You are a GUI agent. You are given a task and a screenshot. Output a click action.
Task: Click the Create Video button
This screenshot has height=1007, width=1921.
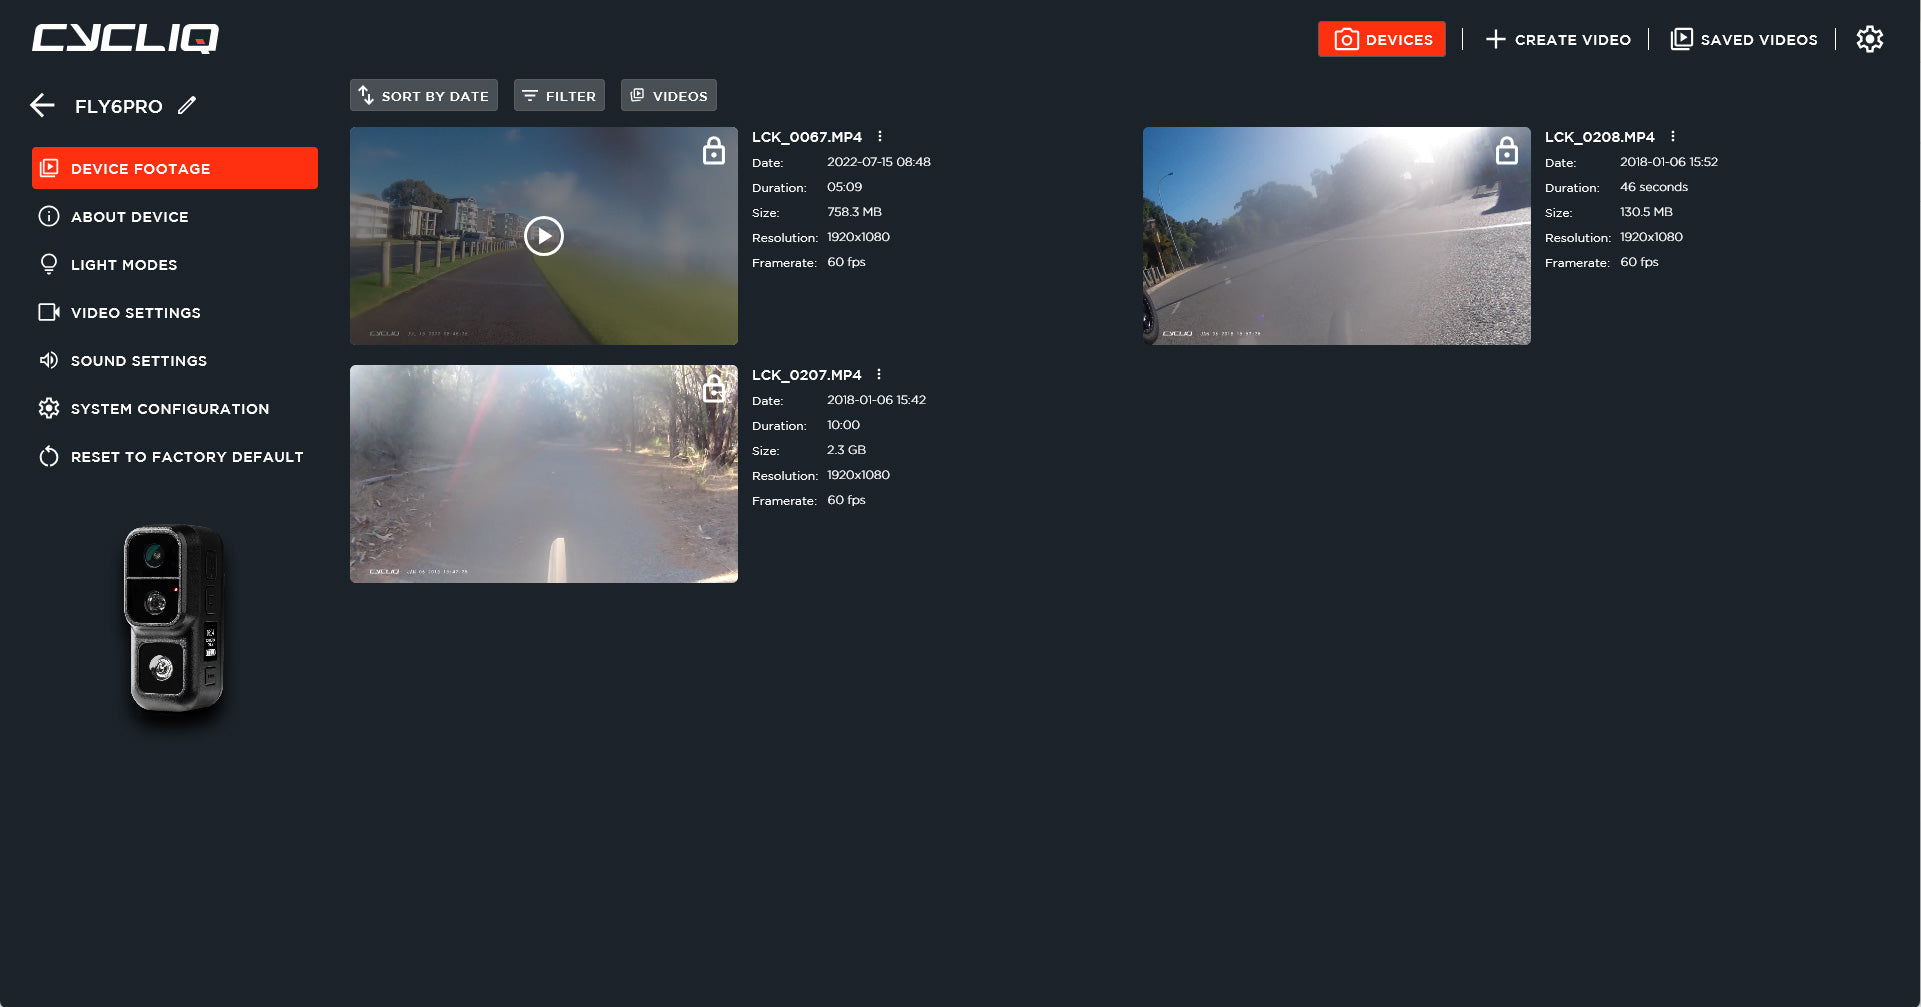[x=1558, y=40]
